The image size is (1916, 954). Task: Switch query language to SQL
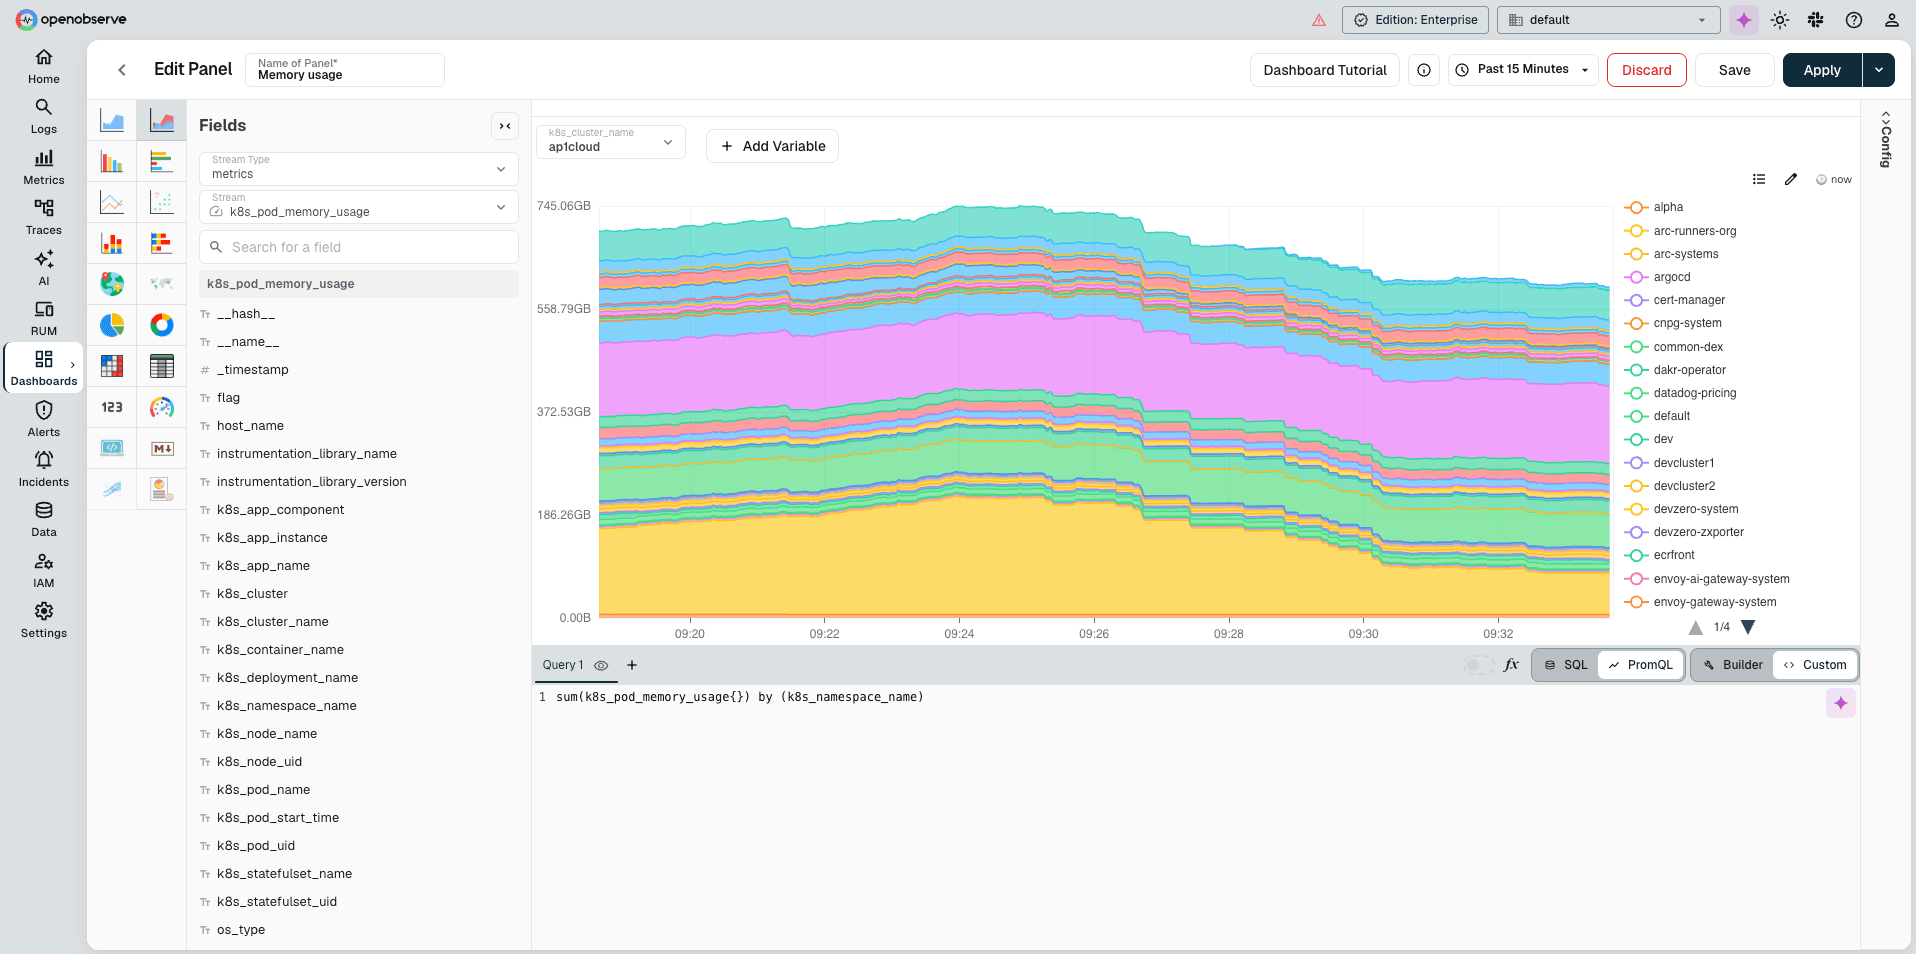[1566, 665]
